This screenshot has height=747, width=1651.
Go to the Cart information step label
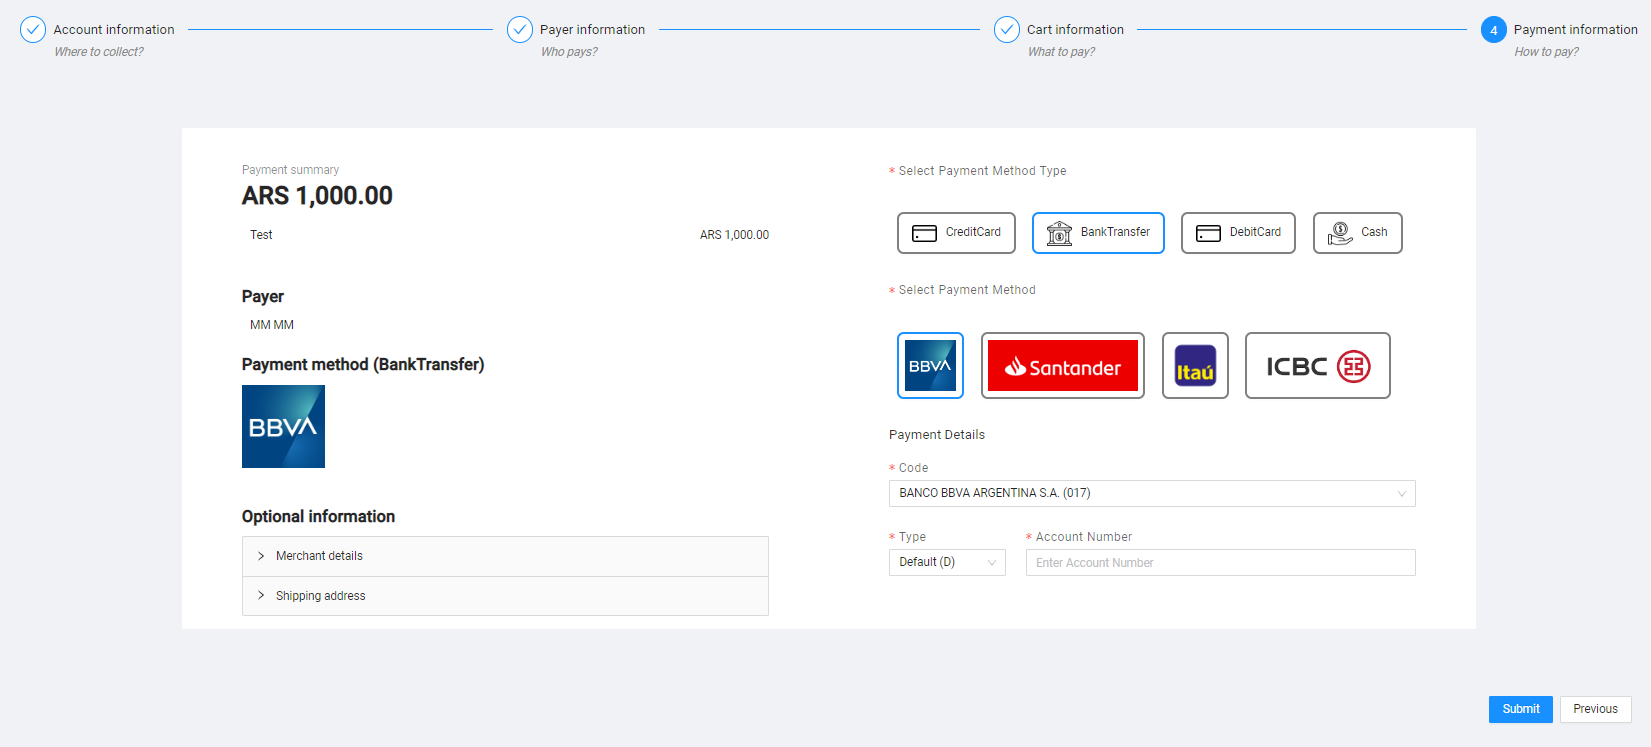click(1075, 30)
